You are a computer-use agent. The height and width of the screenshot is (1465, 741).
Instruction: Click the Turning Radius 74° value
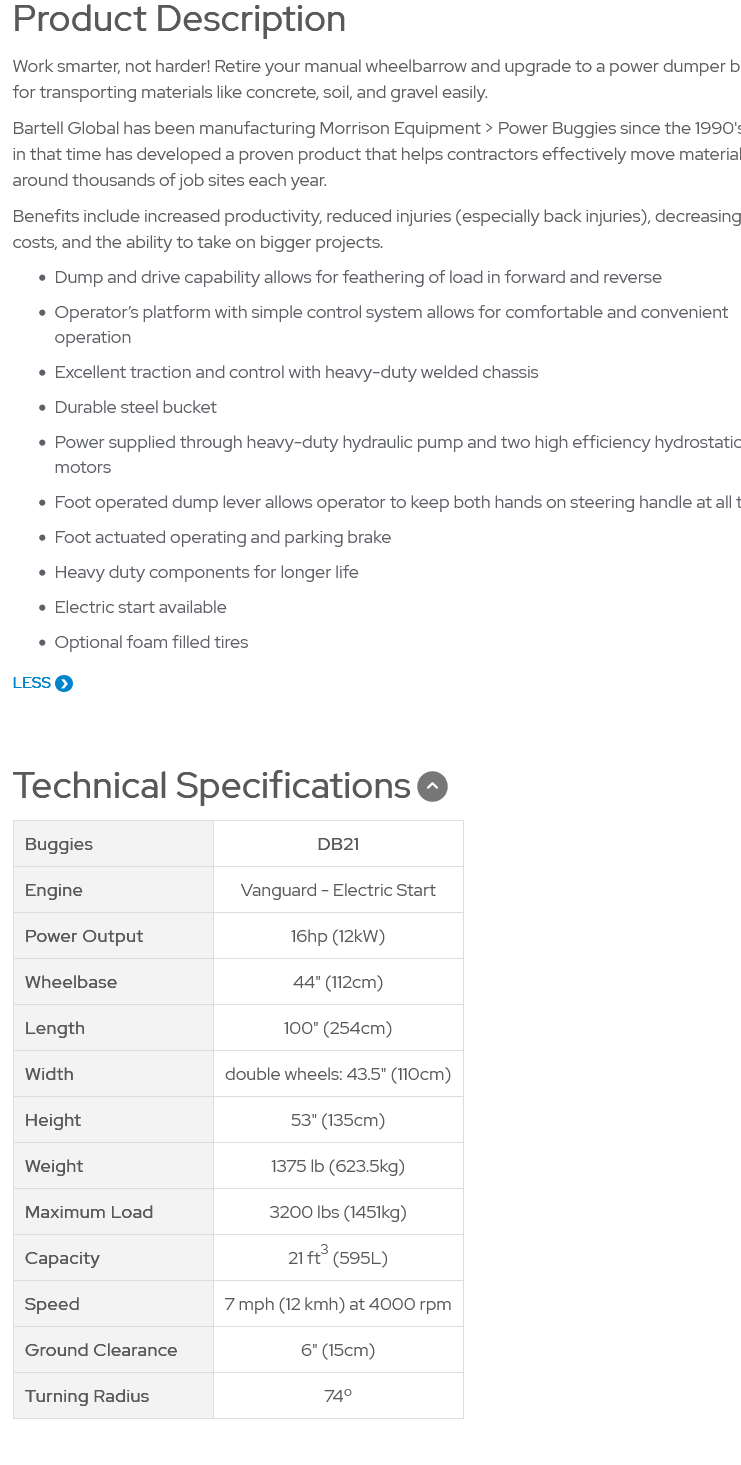coord(338,1396)
